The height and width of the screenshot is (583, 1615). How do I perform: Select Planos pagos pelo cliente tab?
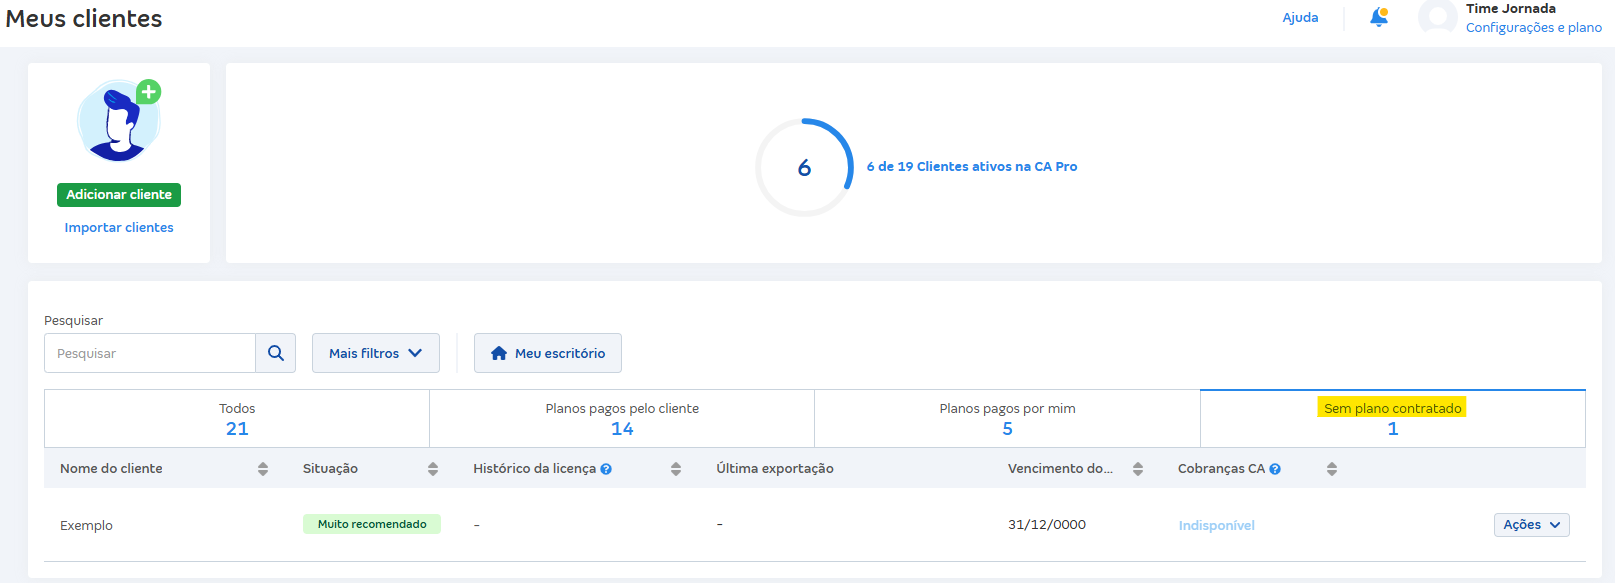coord(622,419)
